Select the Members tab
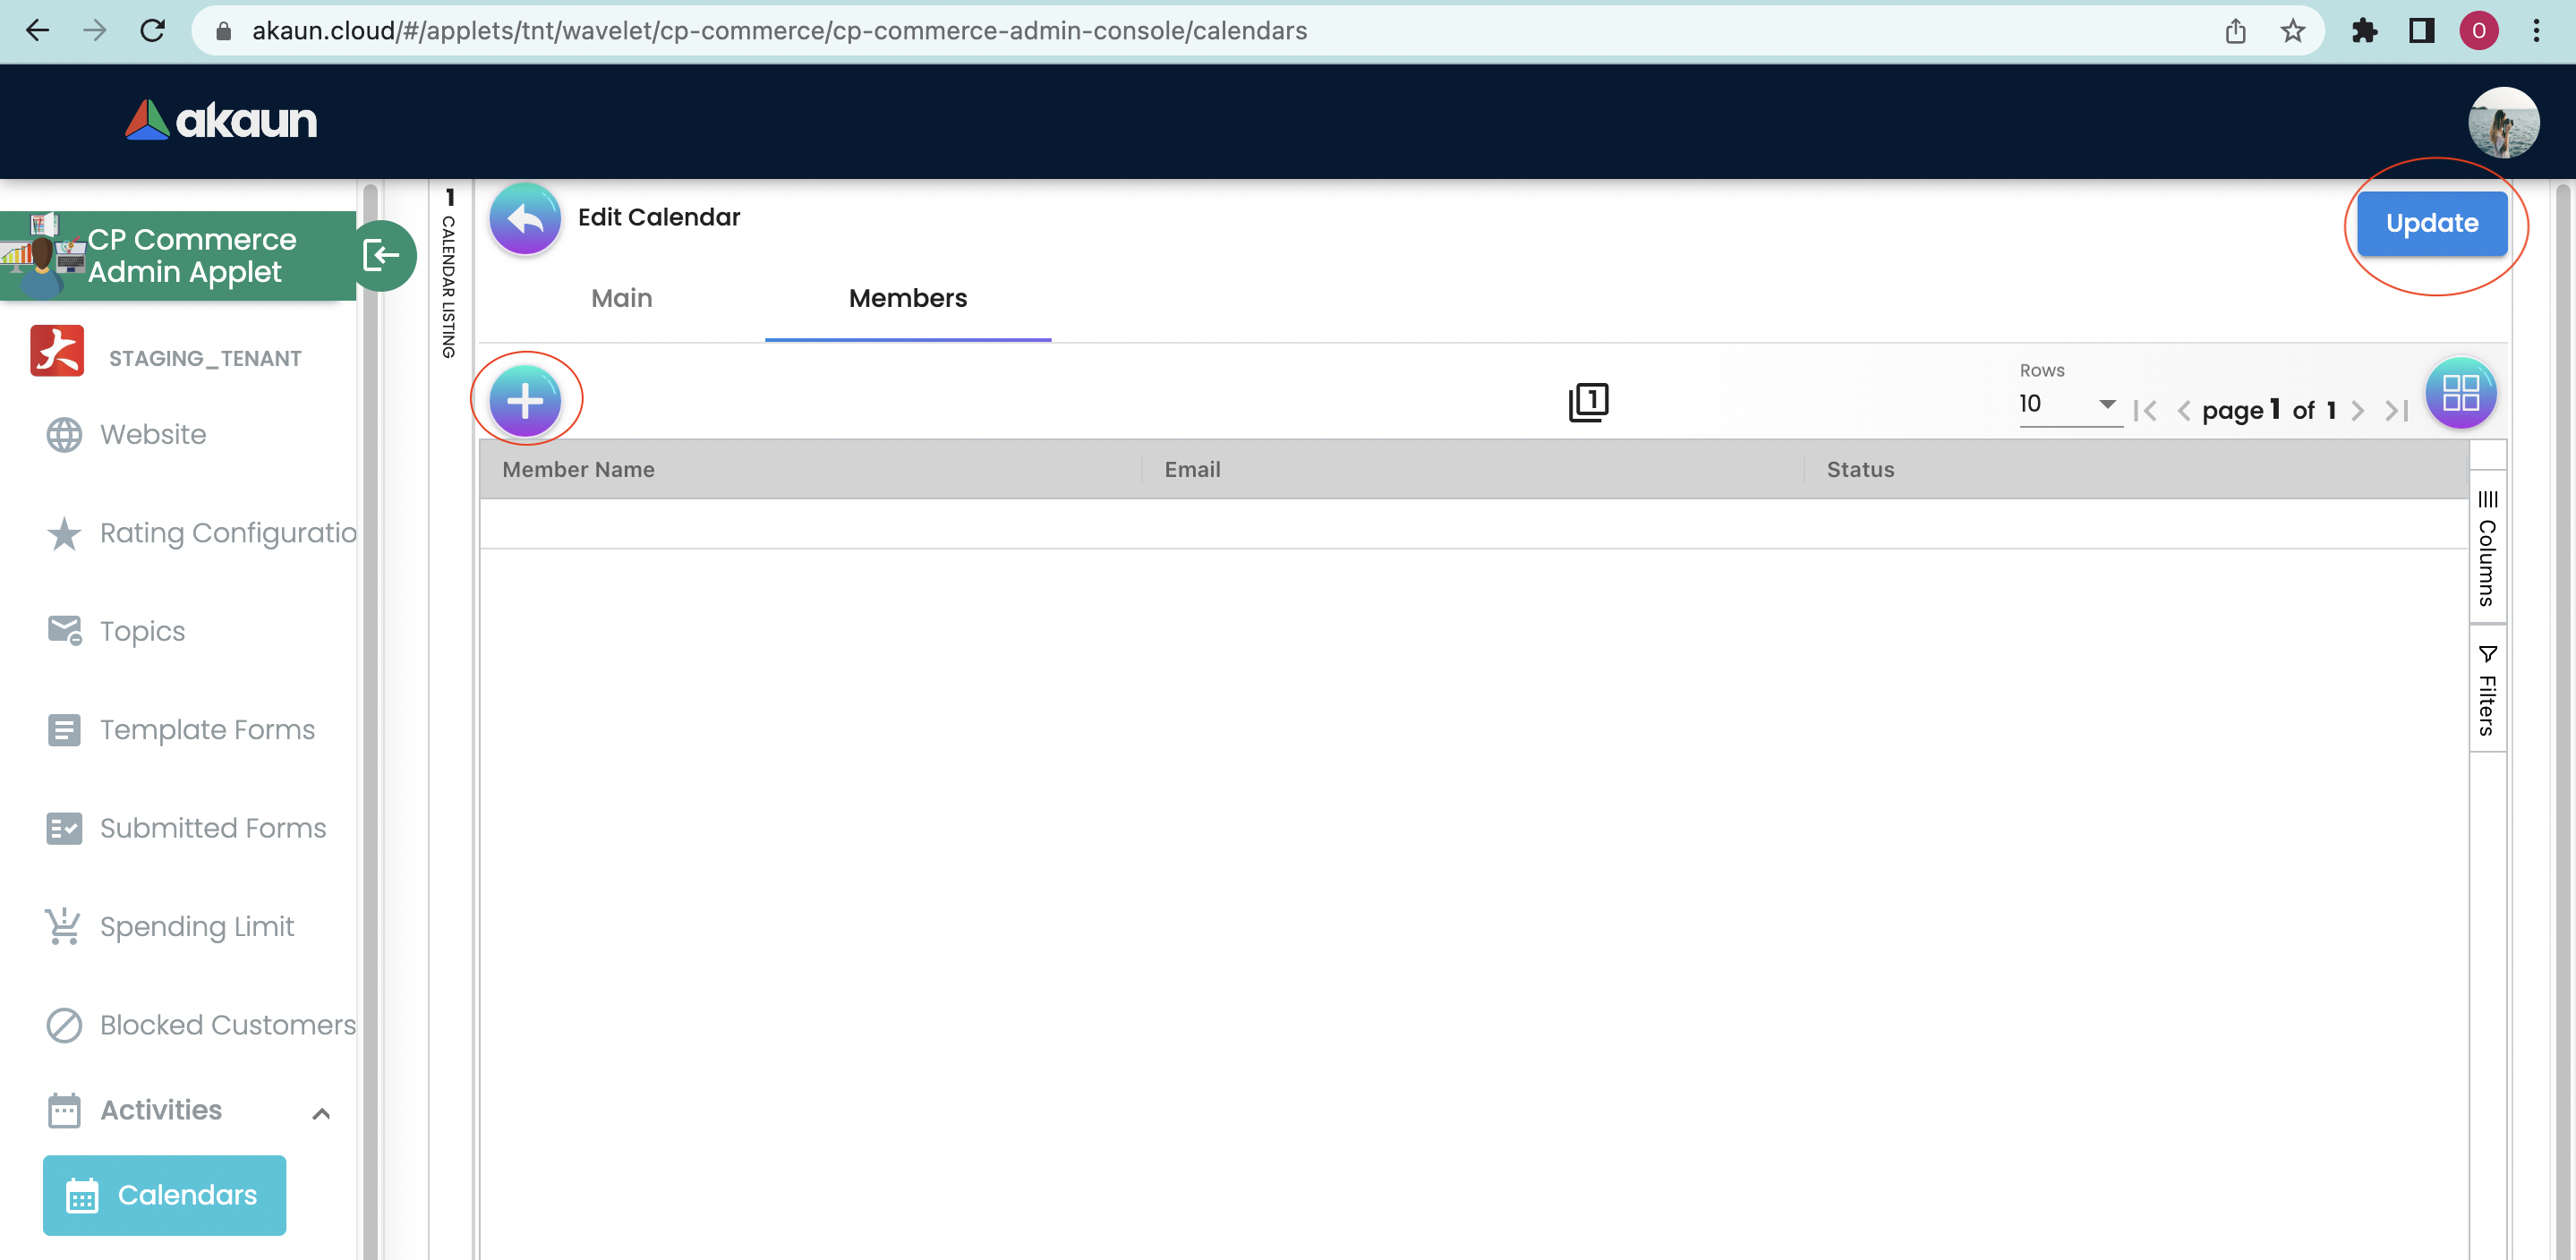The width and height of the screenshot is (2576, 1260). (907, 298)
